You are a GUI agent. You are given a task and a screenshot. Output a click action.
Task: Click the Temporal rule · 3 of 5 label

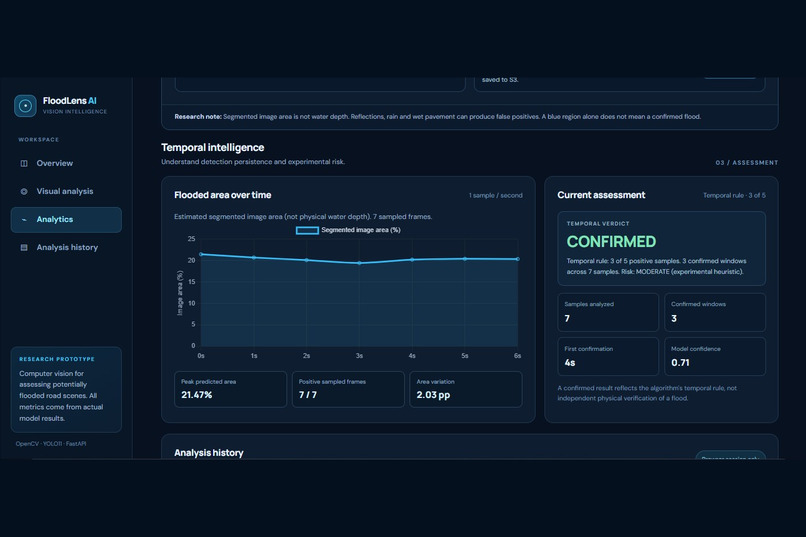tap(734, 195)
